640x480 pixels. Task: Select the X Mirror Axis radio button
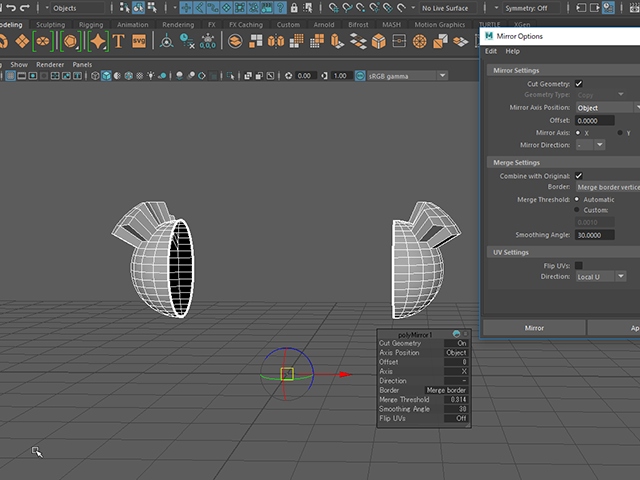tap(578, 133)
